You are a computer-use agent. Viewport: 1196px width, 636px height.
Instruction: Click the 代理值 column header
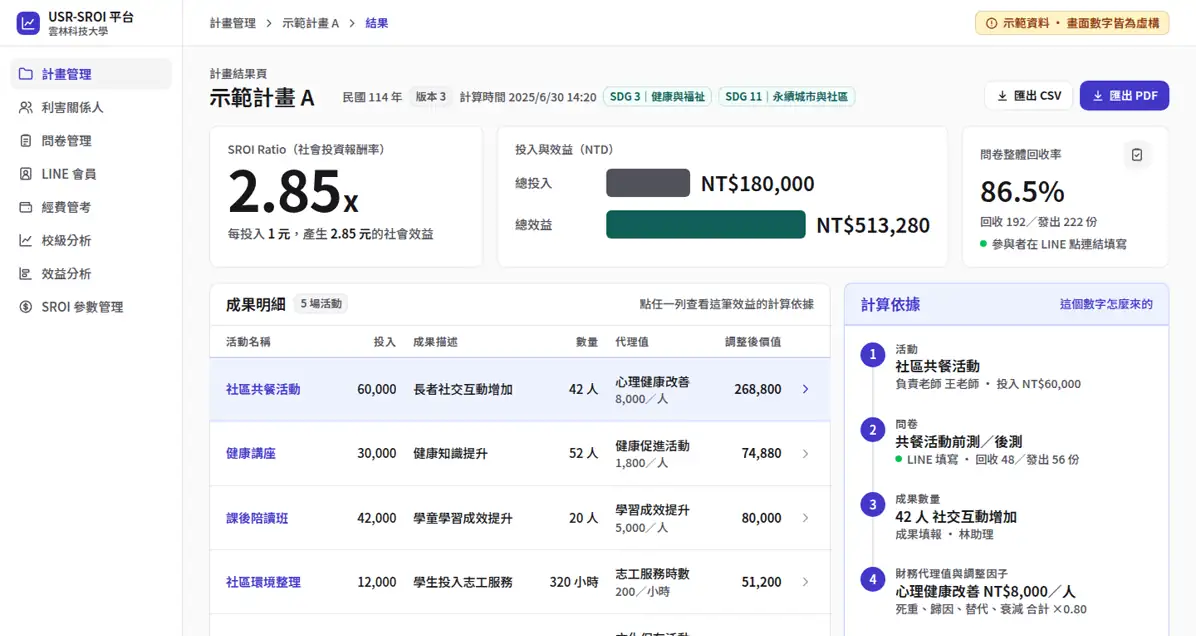632,342
